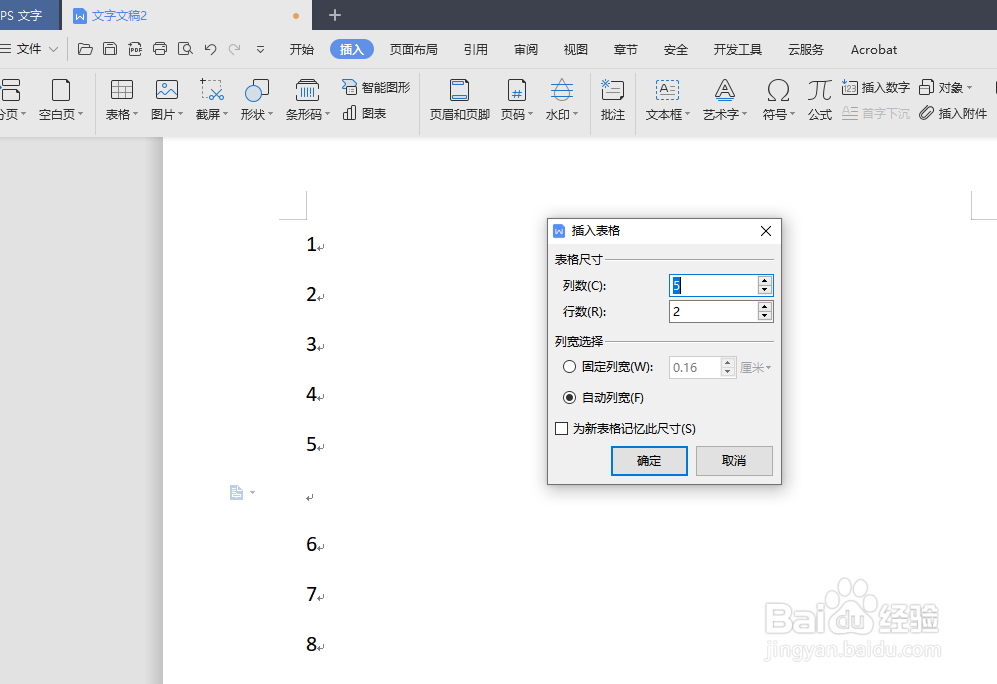Click the Print icon in quick toolbar

click(x=160, y=49)
